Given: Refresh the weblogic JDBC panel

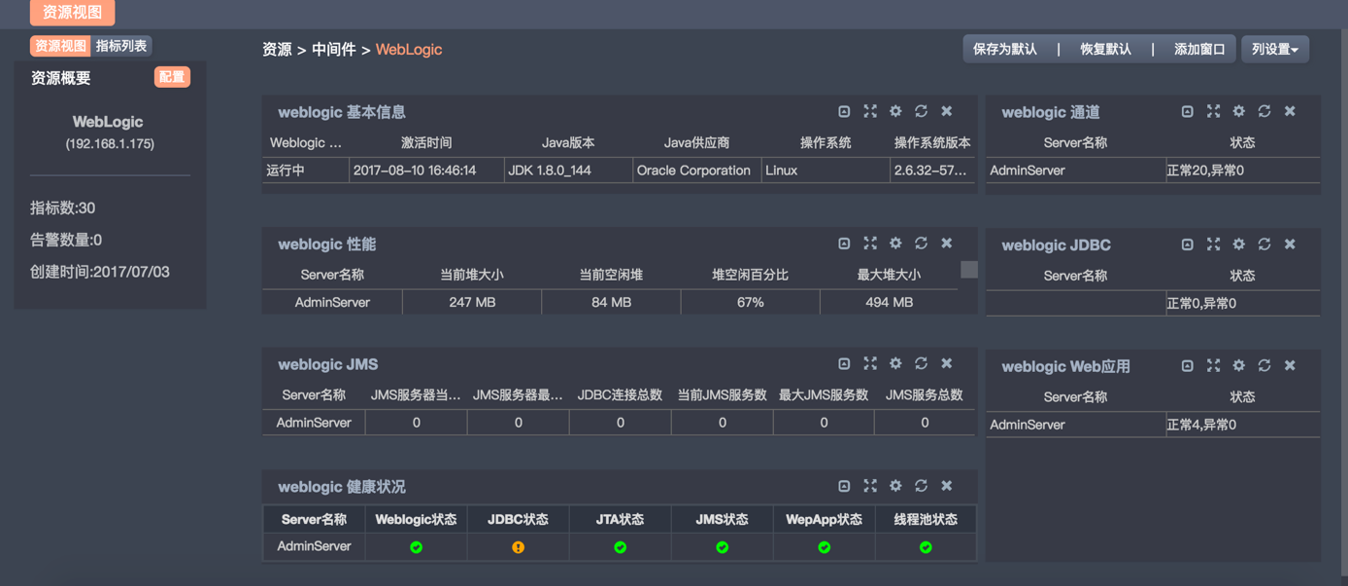Looking at the screenshot, I should tap(1264, 244).
